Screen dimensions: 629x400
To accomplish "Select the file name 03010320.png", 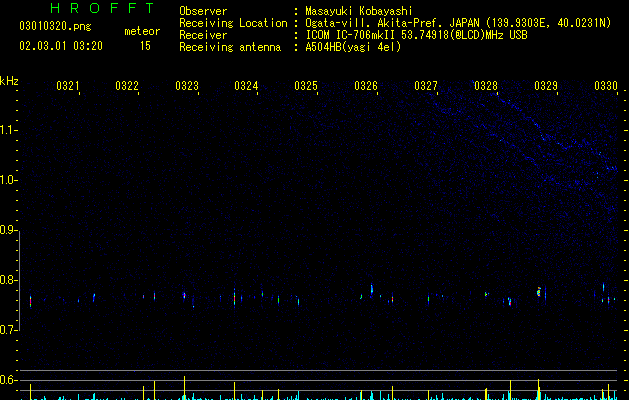I will pyautogui.click(x=55, y=26).
